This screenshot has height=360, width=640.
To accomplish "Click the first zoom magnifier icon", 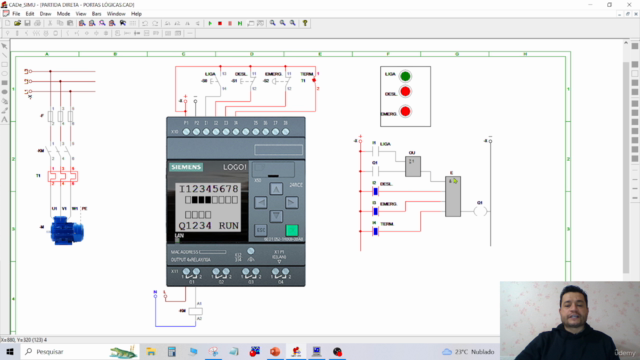I will coord(272,23).
